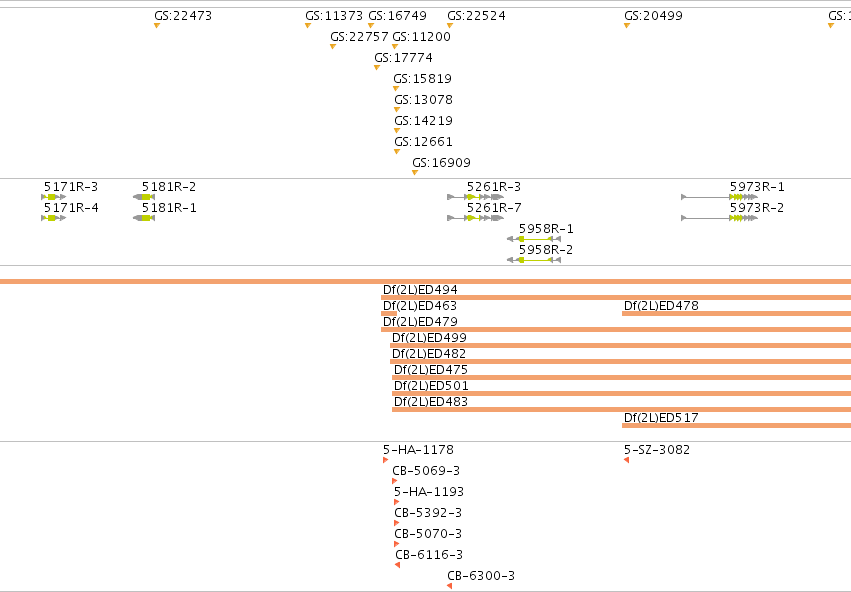
Task: Select the Df(2L)ED475 deficiency bar
Action: click(621, 378)
